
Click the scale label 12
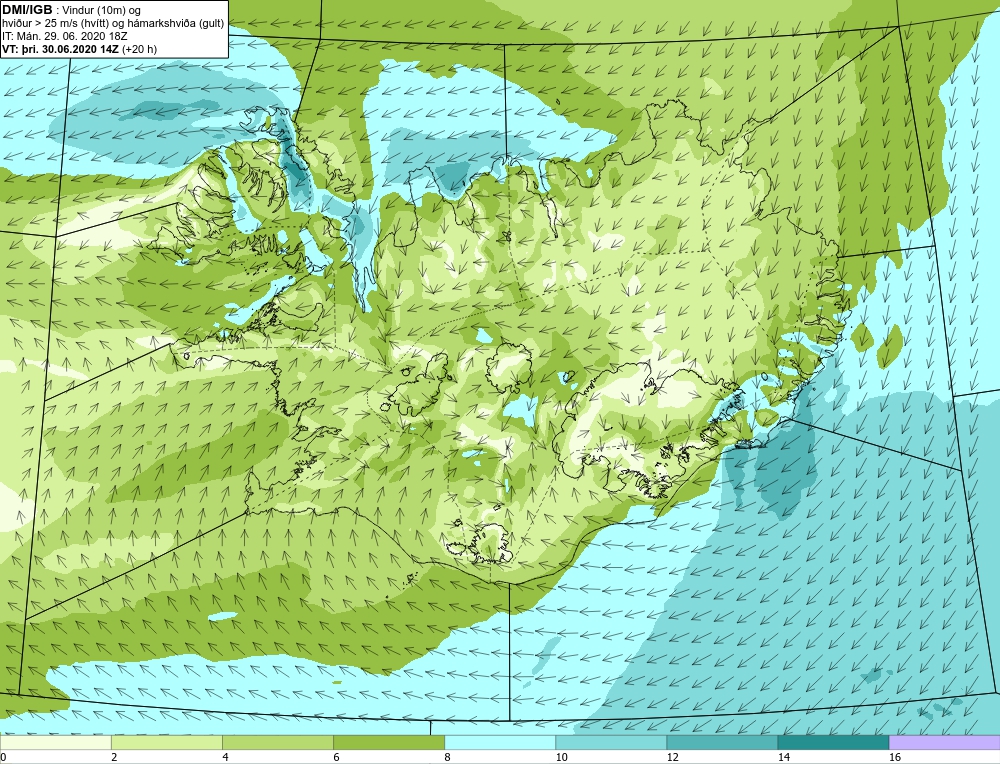coord(673,757)
